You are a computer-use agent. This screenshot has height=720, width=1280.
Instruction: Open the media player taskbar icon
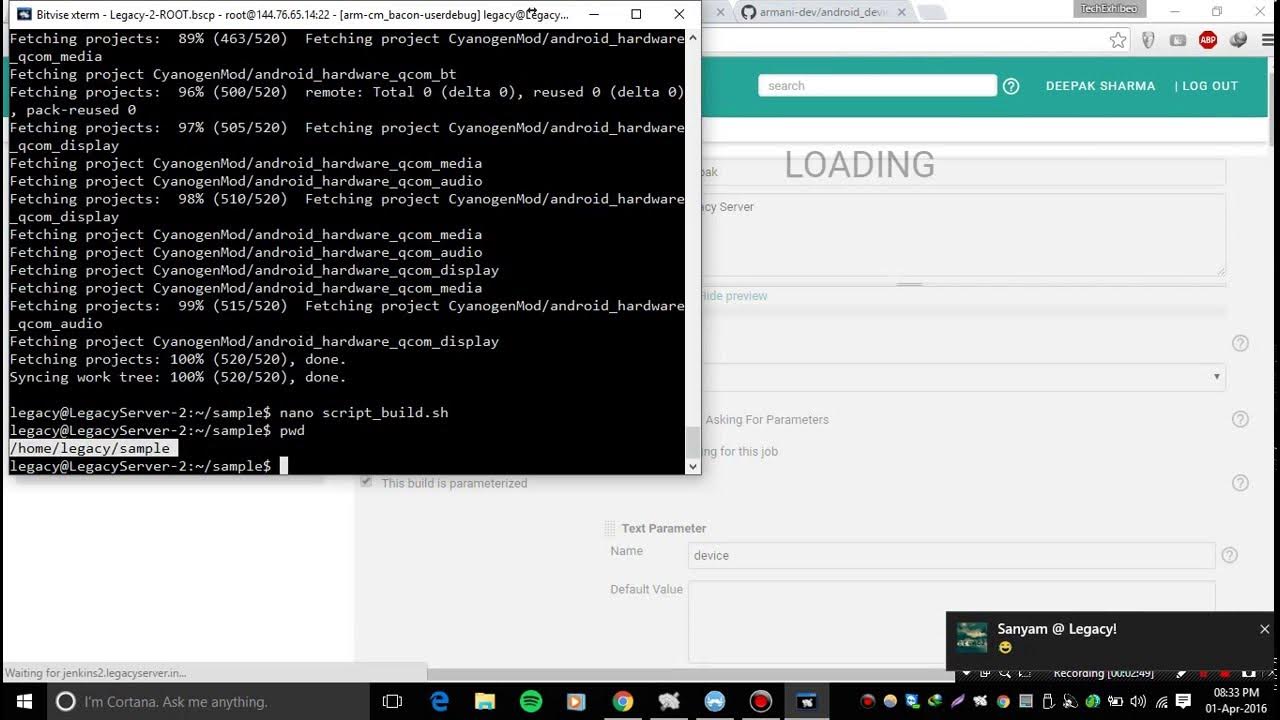pos(576,702)
